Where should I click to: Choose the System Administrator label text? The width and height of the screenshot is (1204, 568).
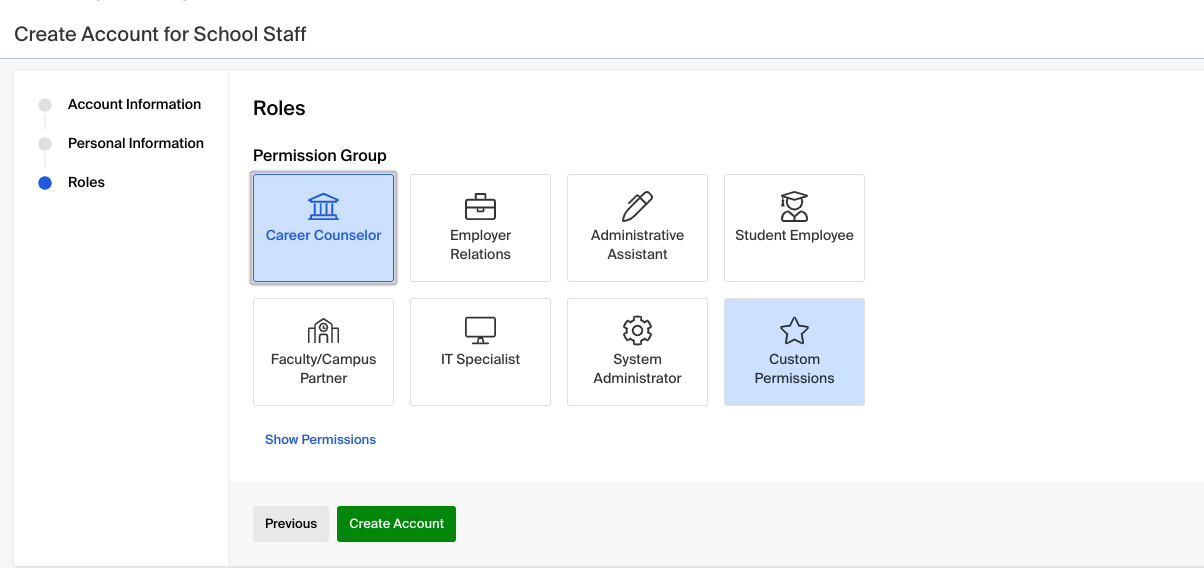pos(637,369)
